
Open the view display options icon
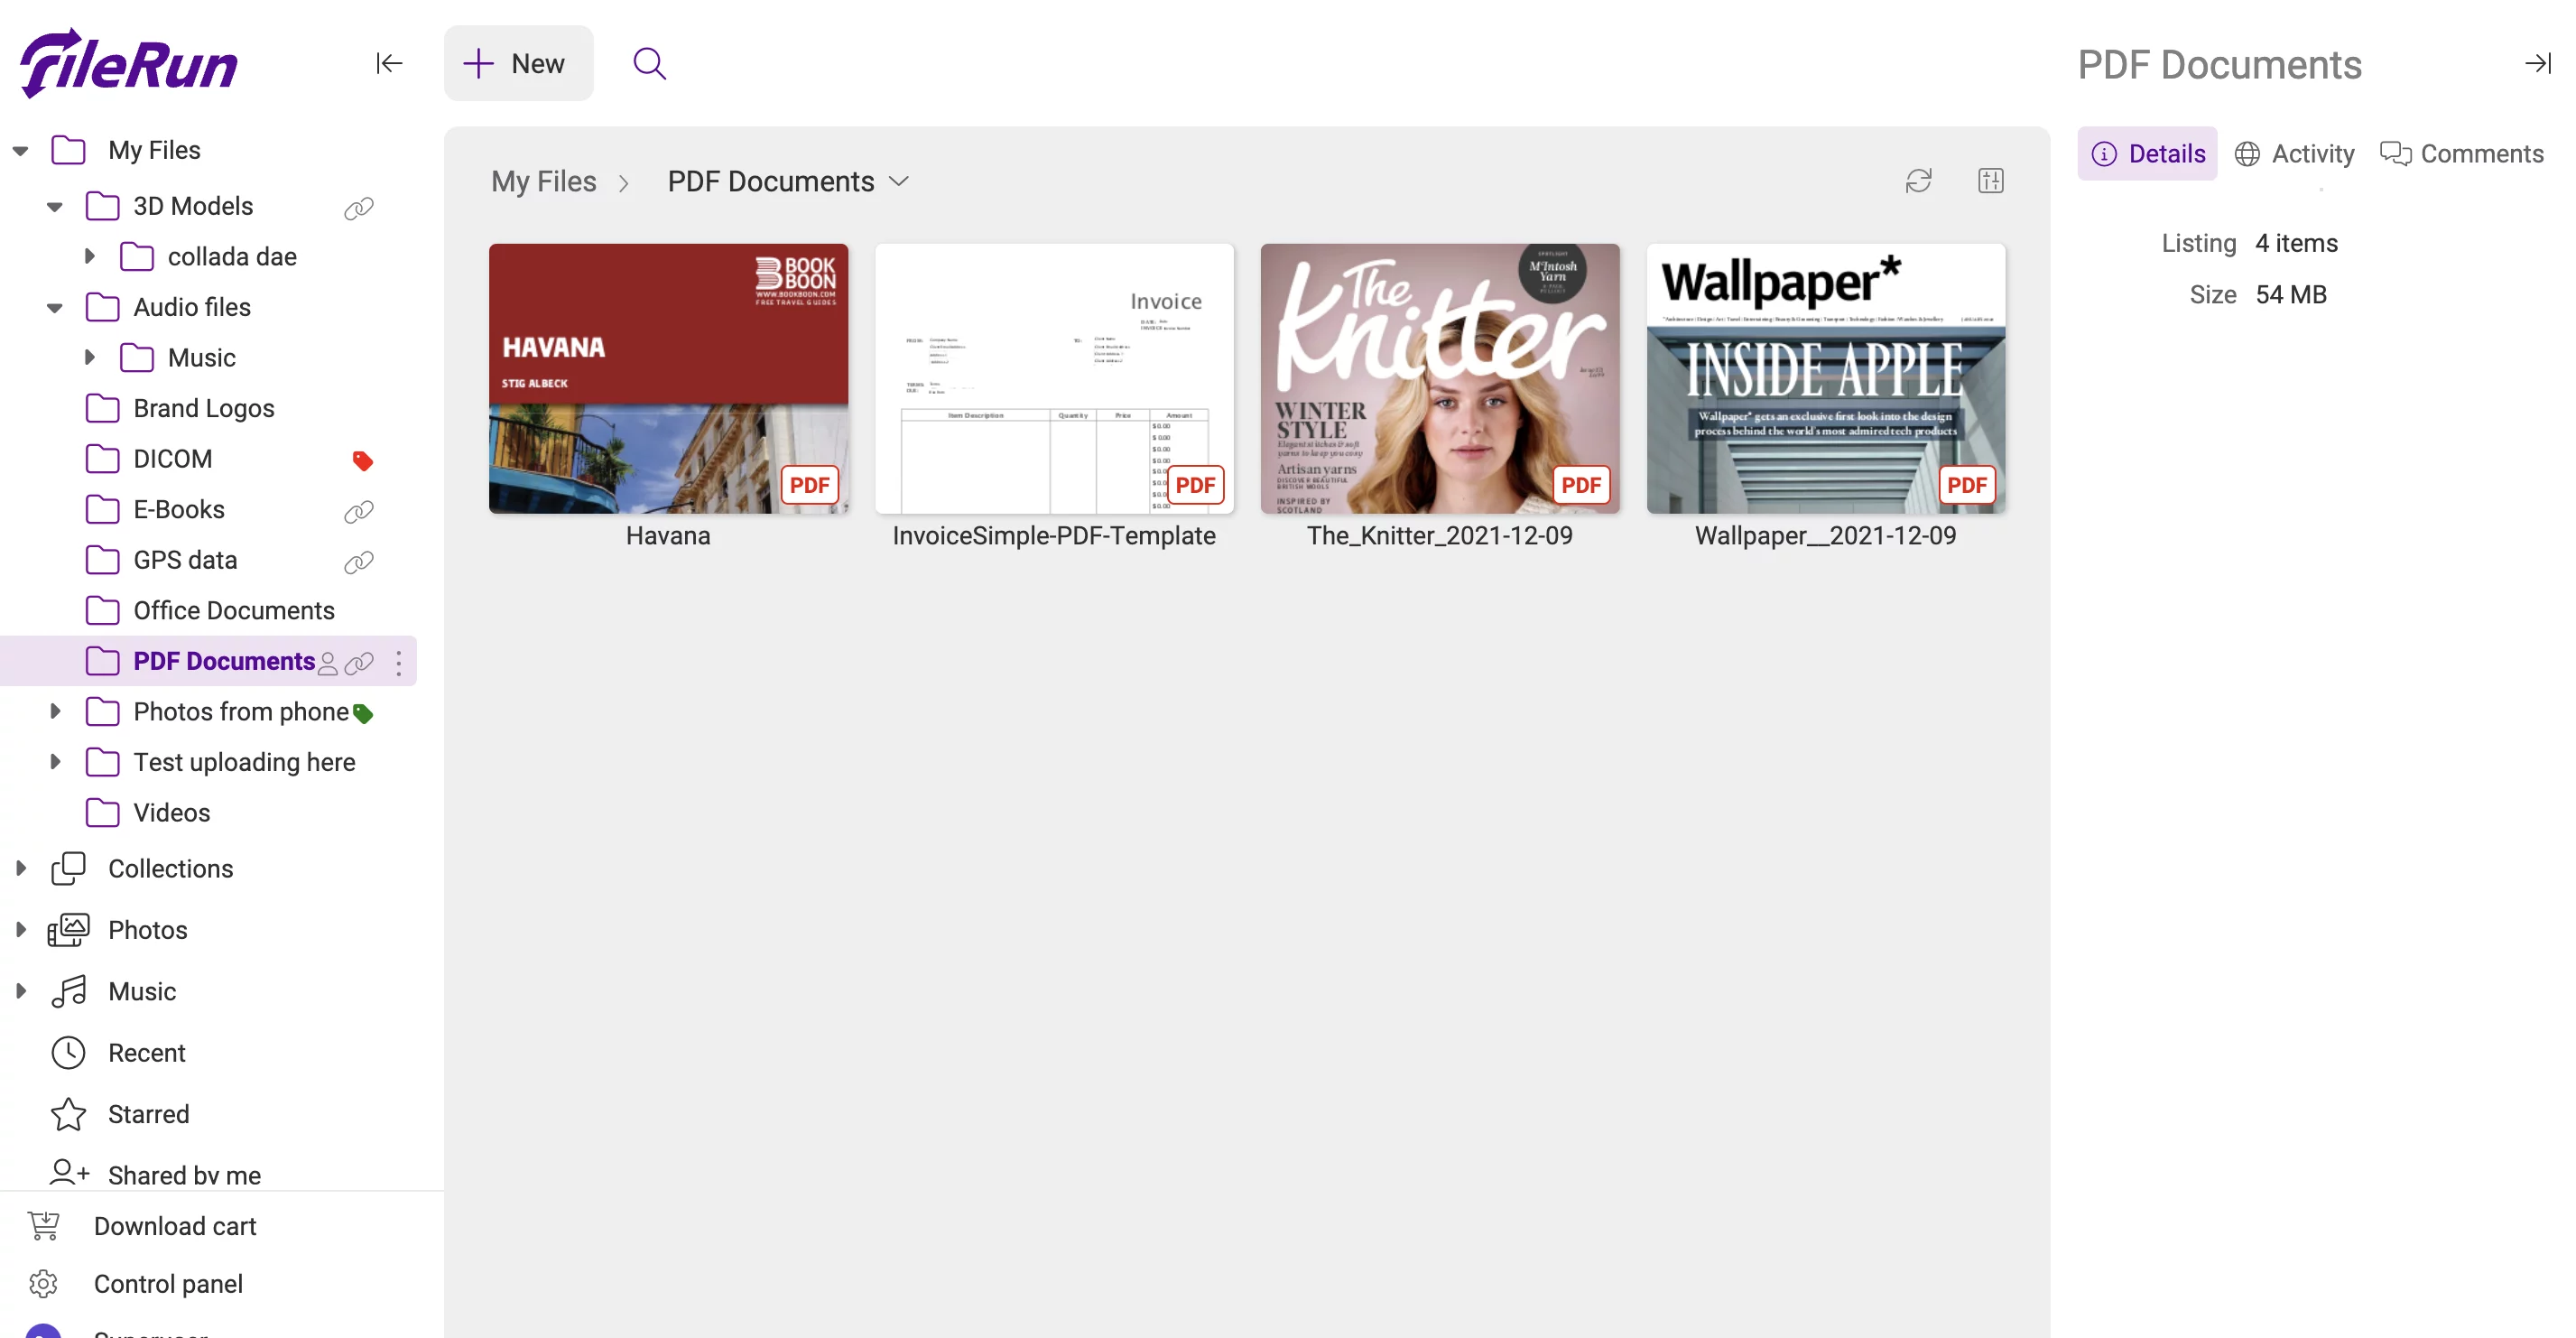(1990, 181)
